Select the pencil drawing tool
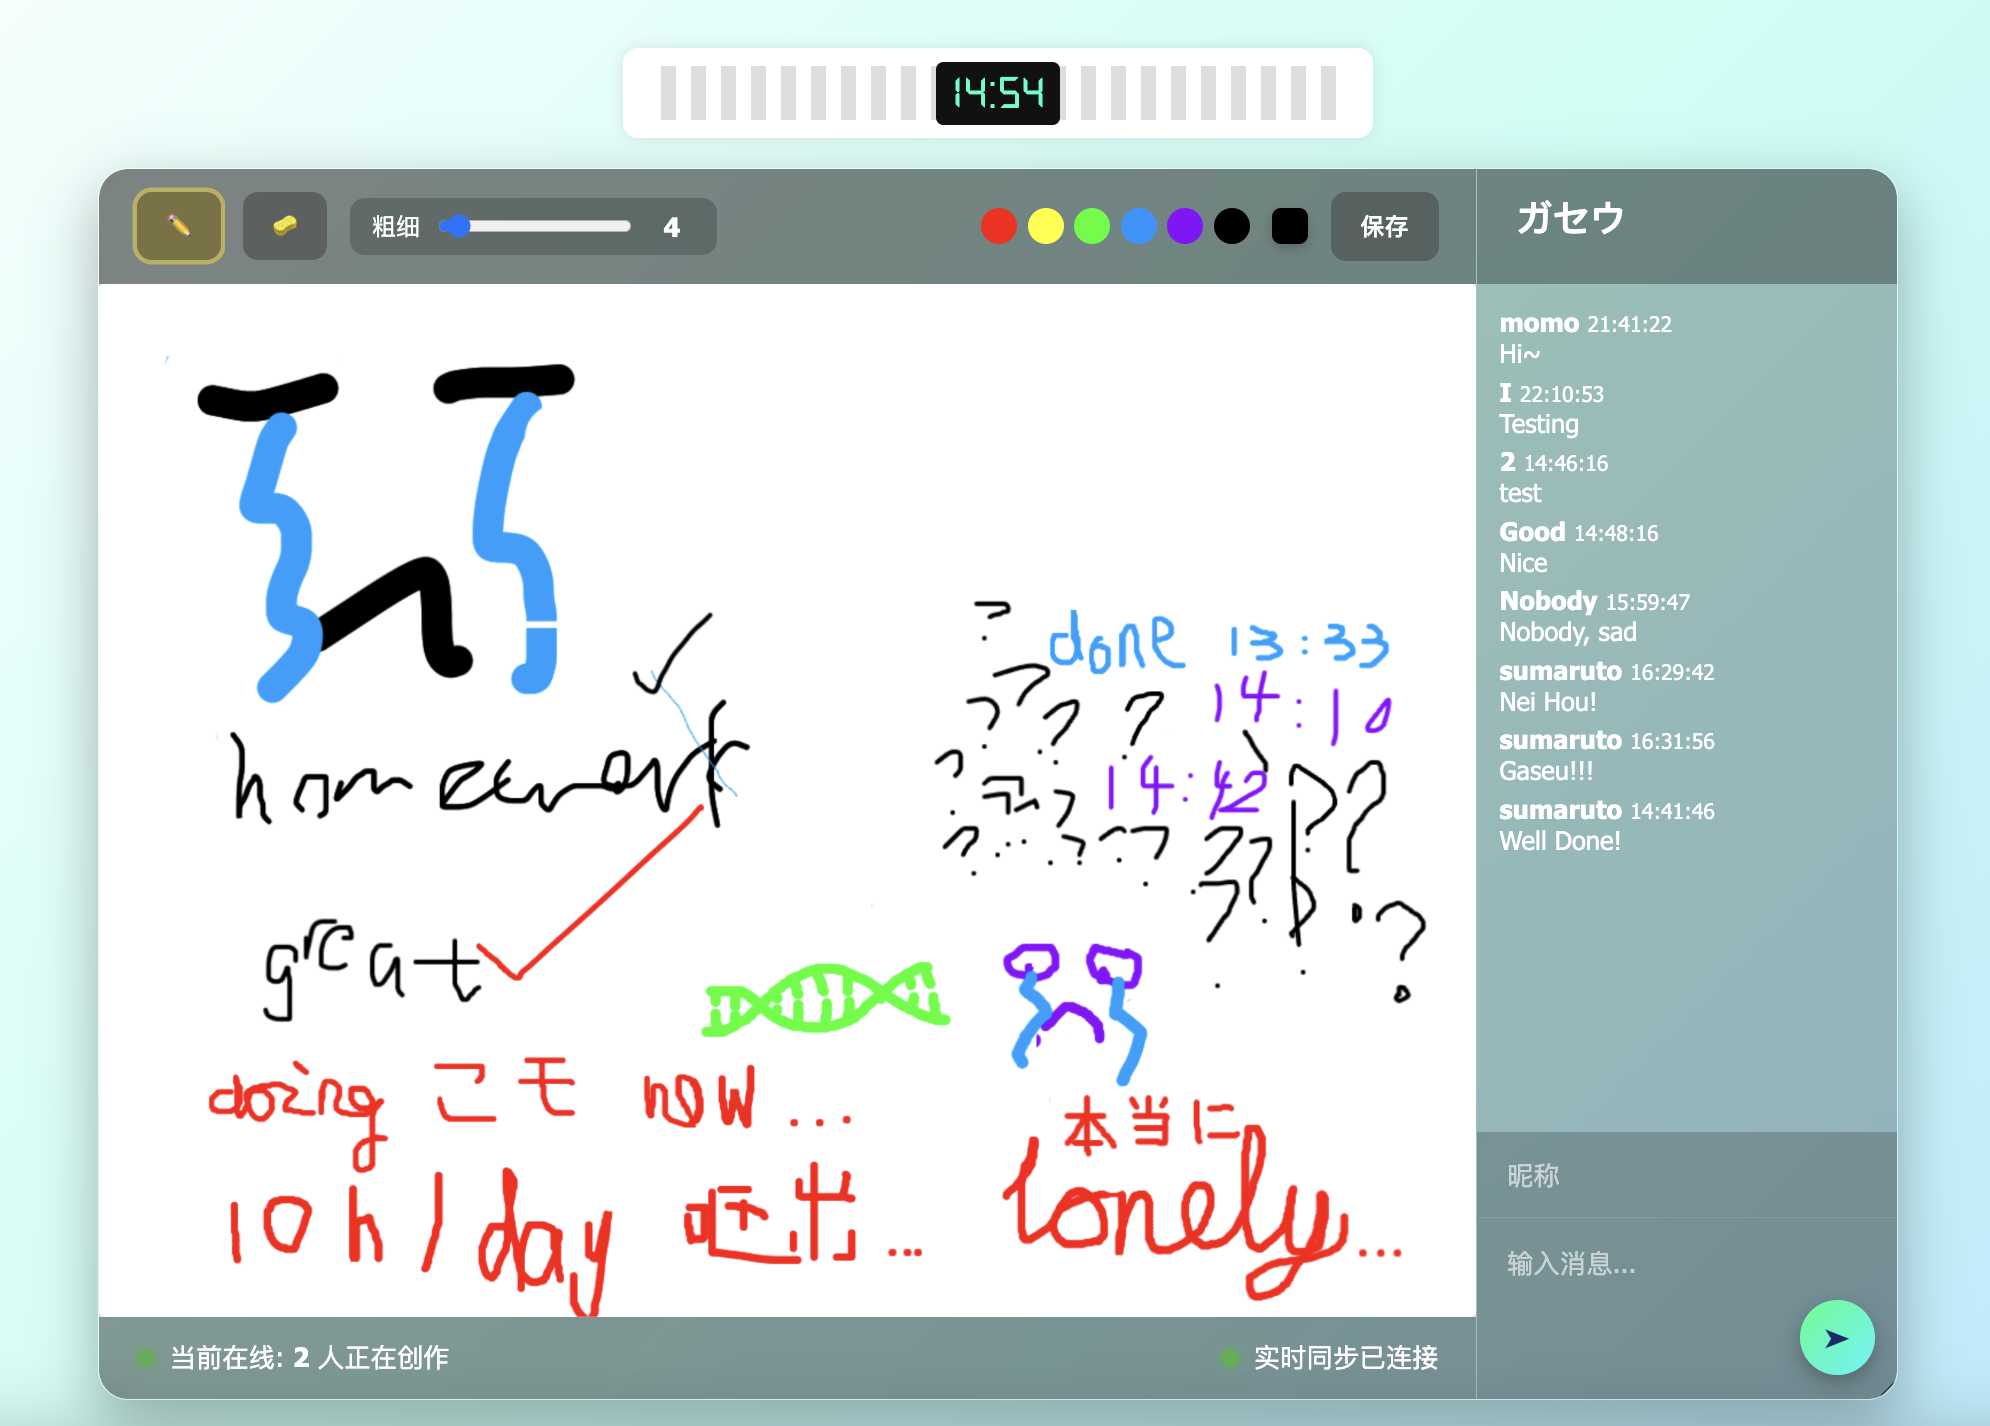The width and height of the screenshot is (1990, 1426). [x=179, y=226]
